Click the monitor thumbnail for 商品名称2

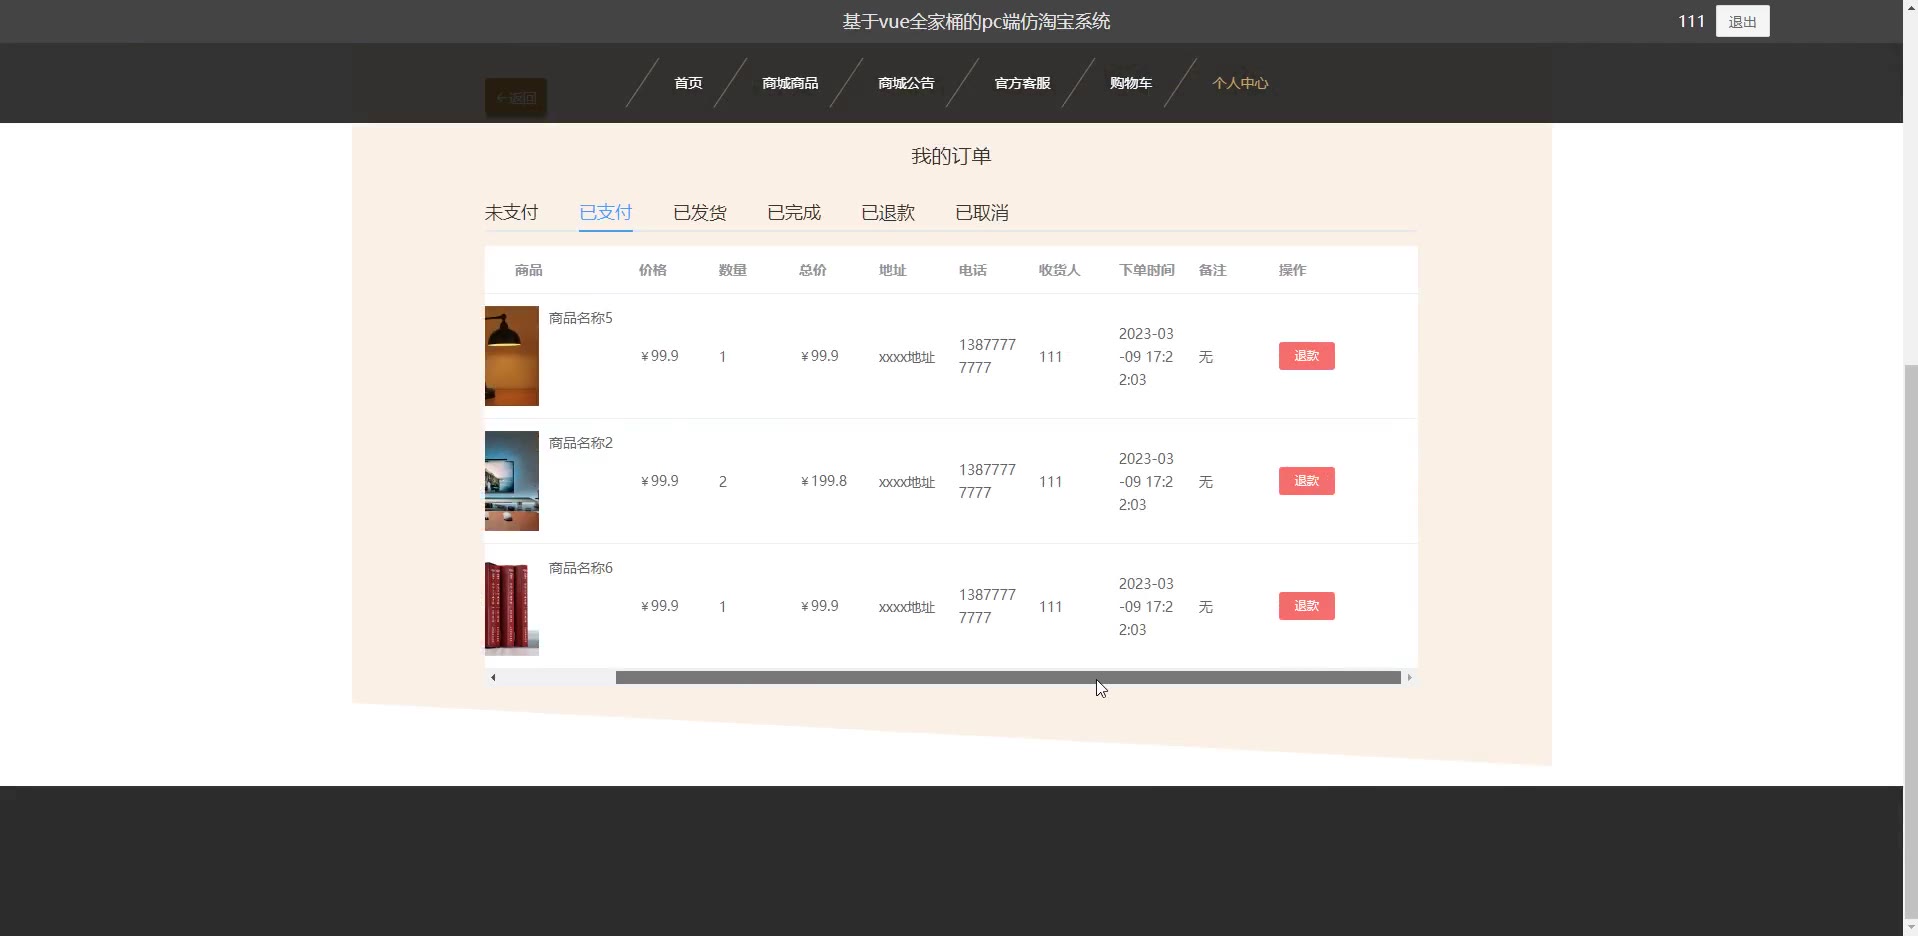(512, 481)
